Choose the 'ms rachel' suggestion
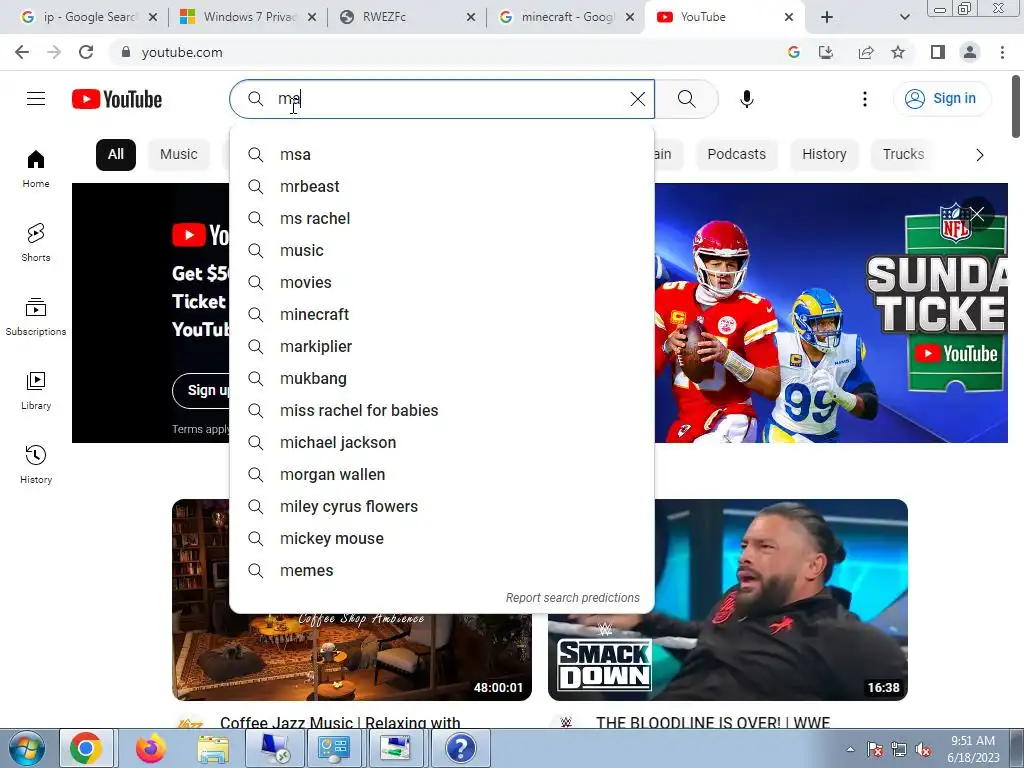 441,219
